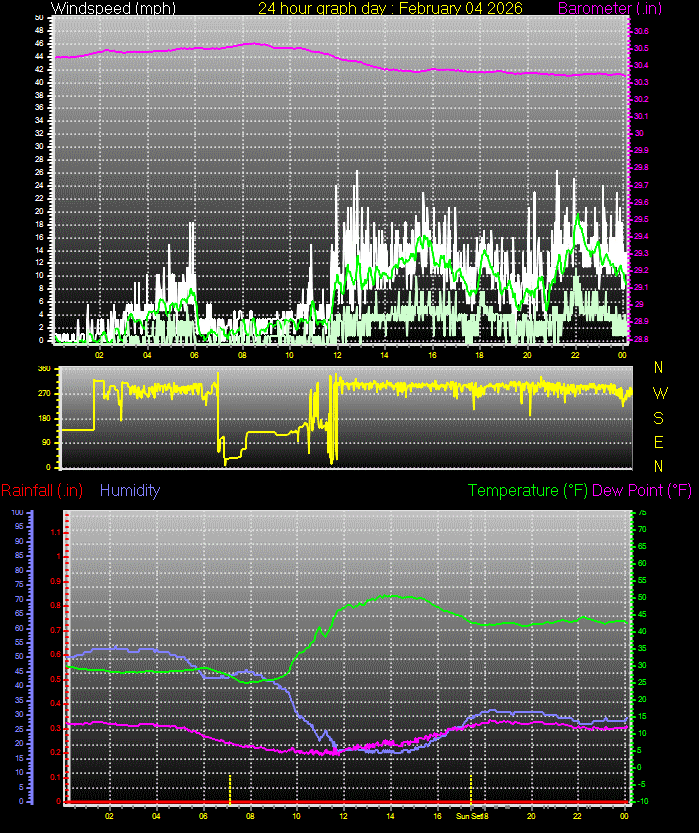Click the '28.8' barometer axis value
Viewport: 699px width, 833px height.
642,338
